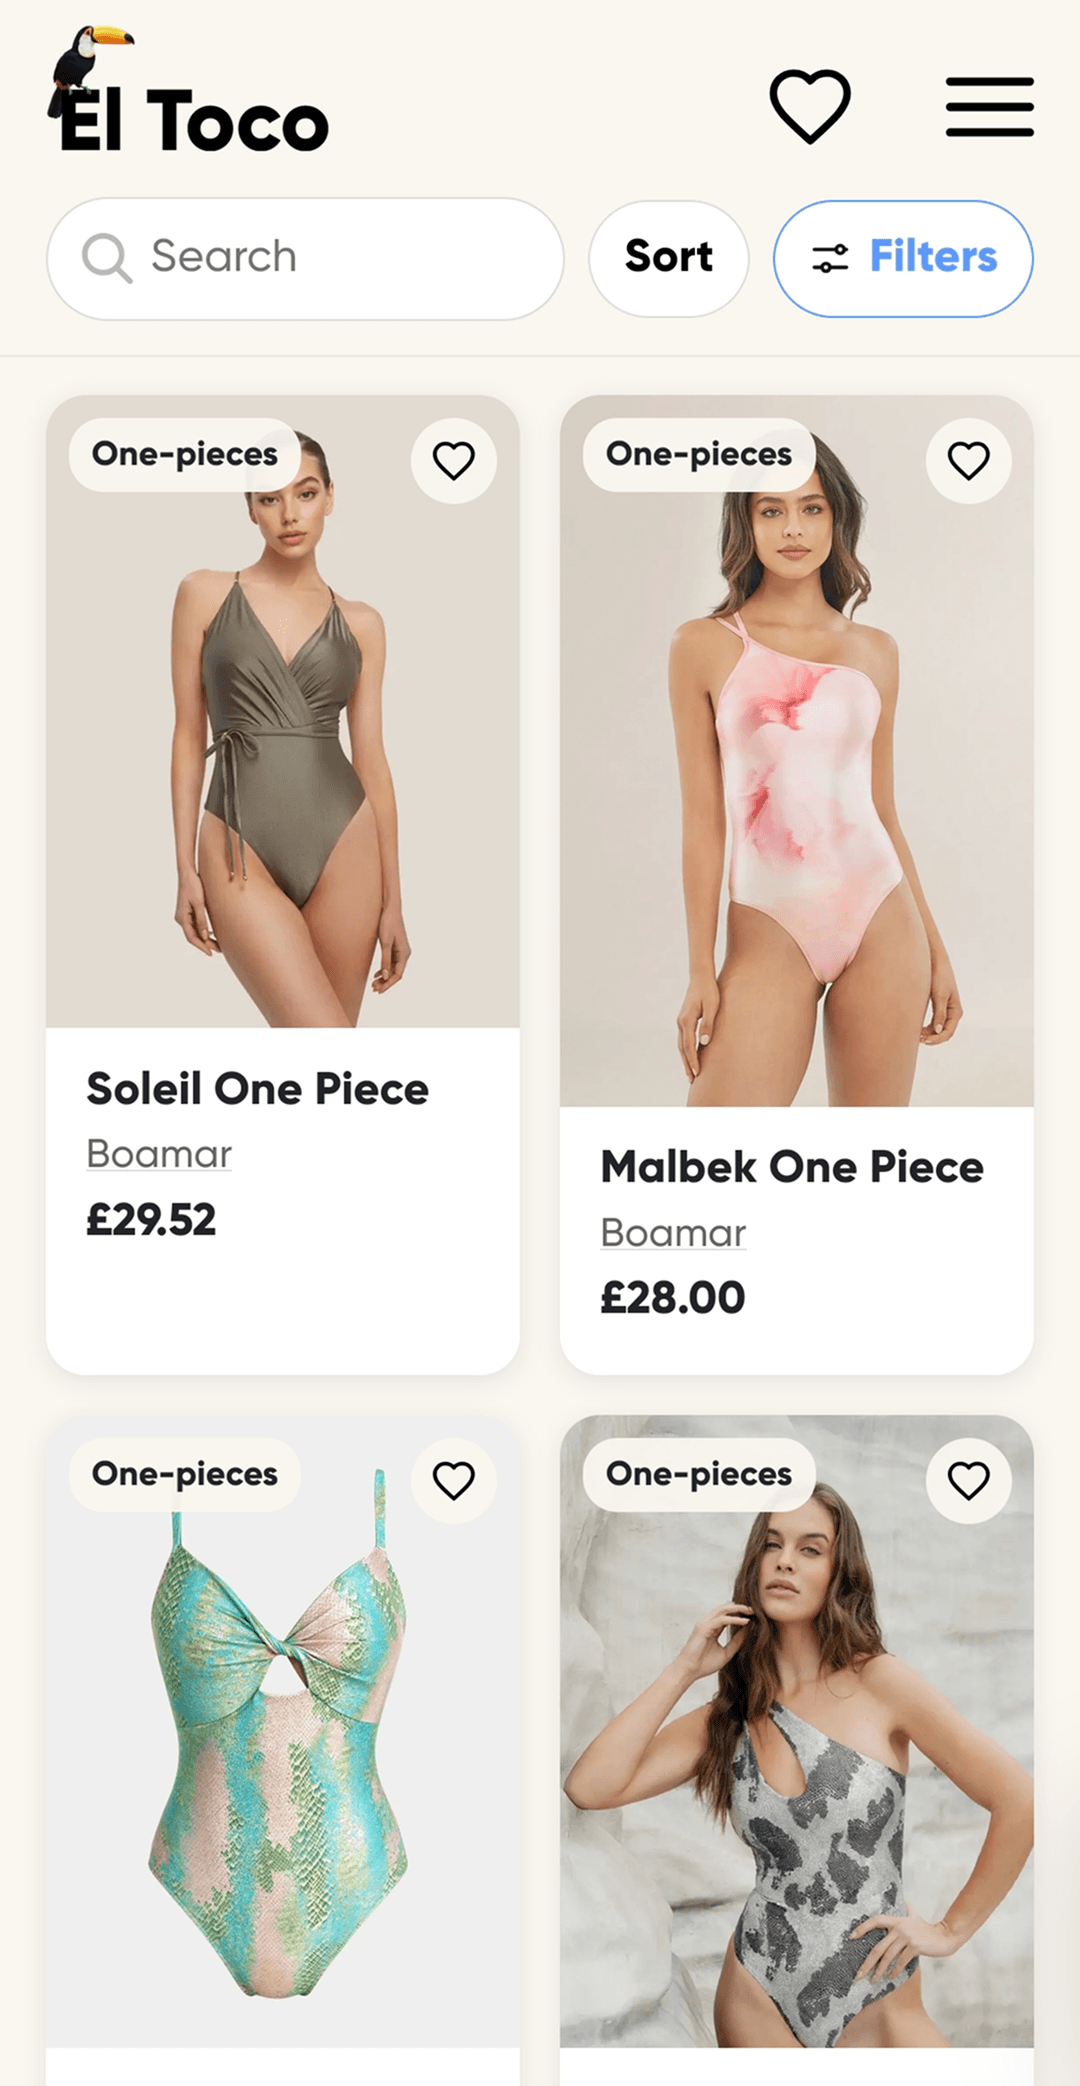Screen dimensions: 1080x2086
Task: Open the pink Malbek swimsuit product photo
Action: 797,751
